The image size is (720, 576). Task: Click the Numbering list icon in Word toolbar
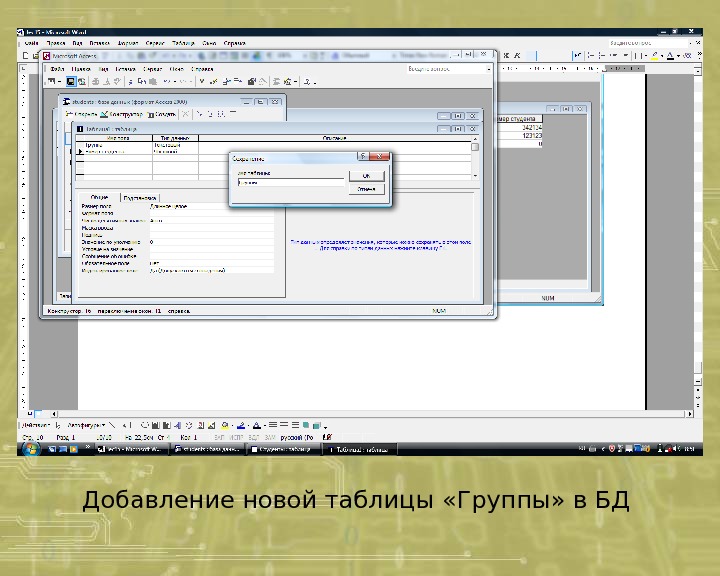[591, 56]
